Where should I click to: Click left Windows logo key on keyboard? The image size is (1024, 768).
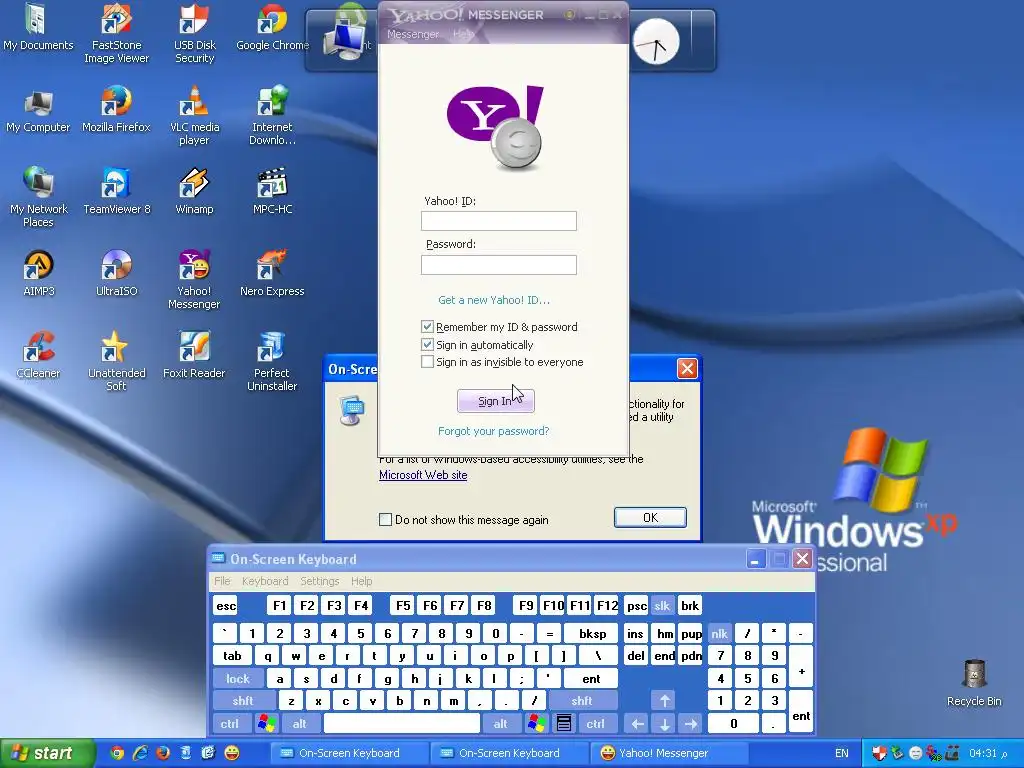(266, 724)
